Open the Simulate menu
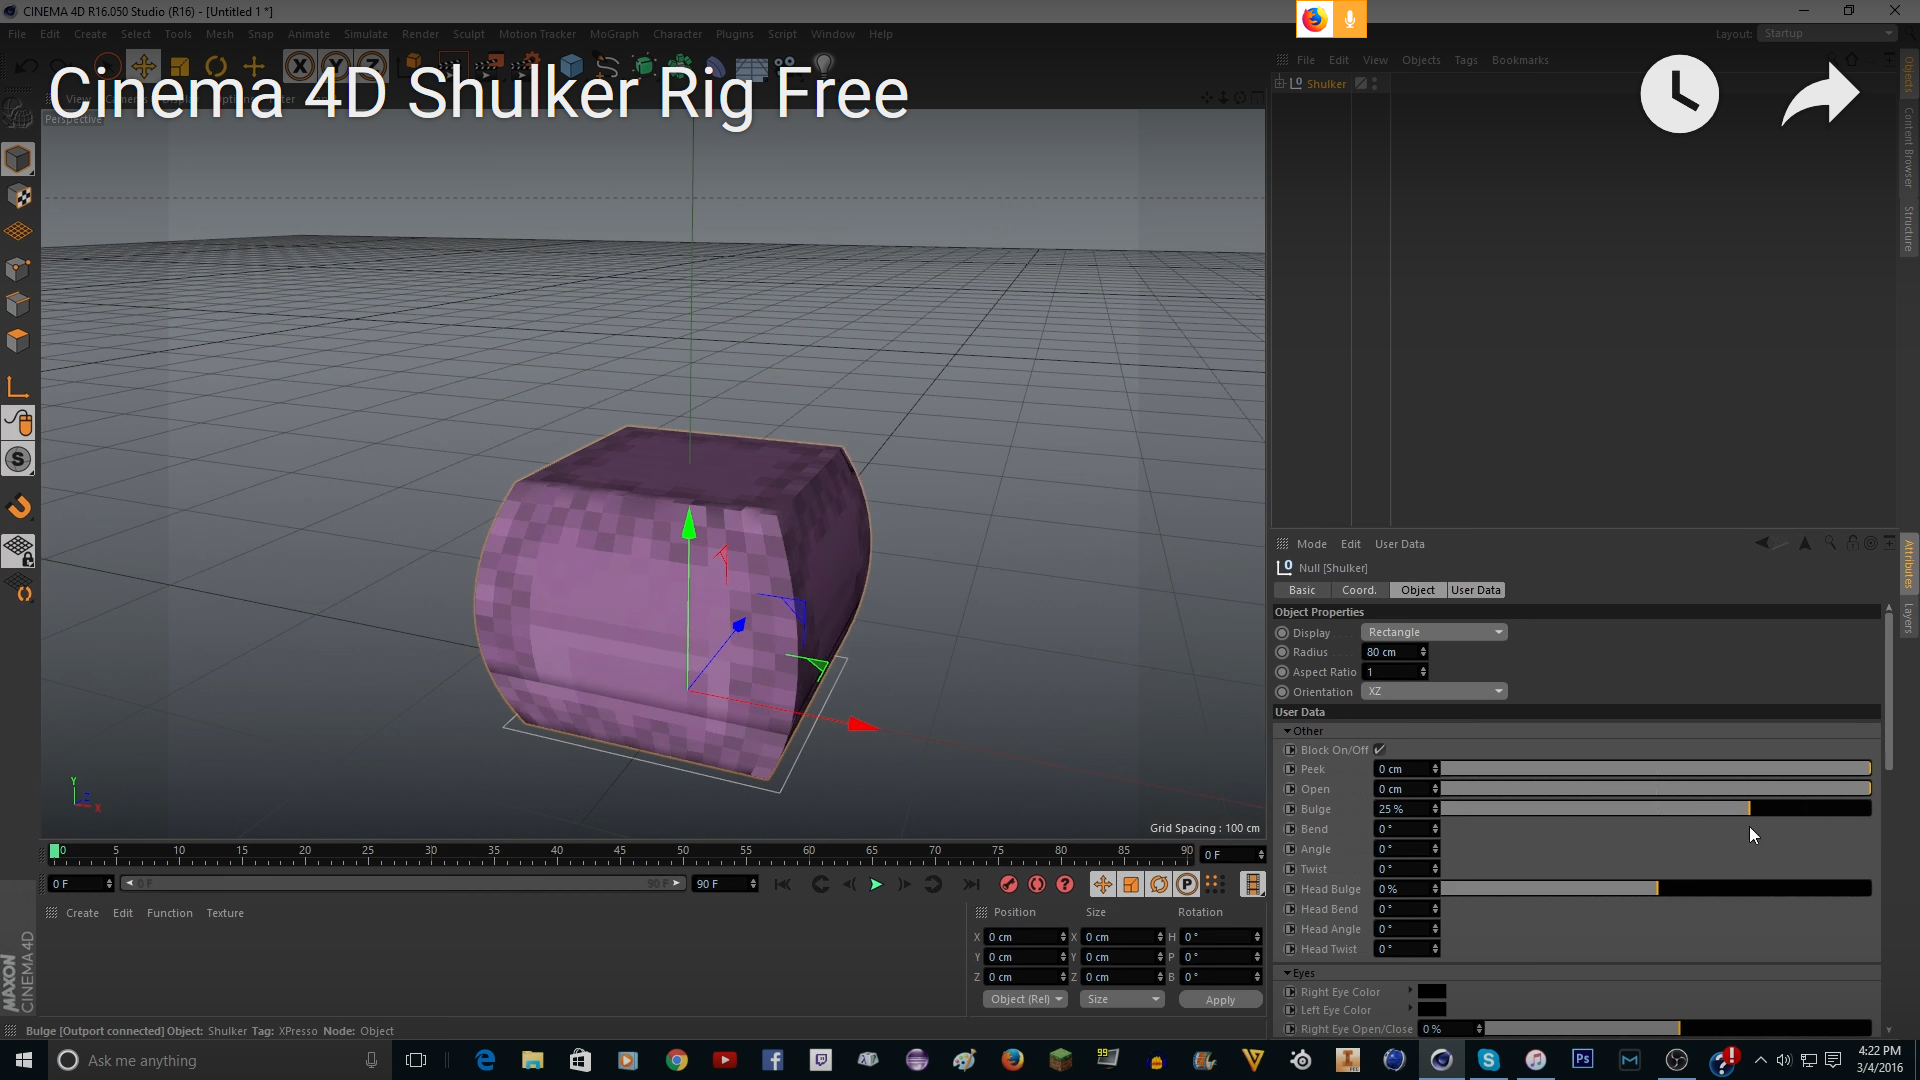 click(366, 34)
